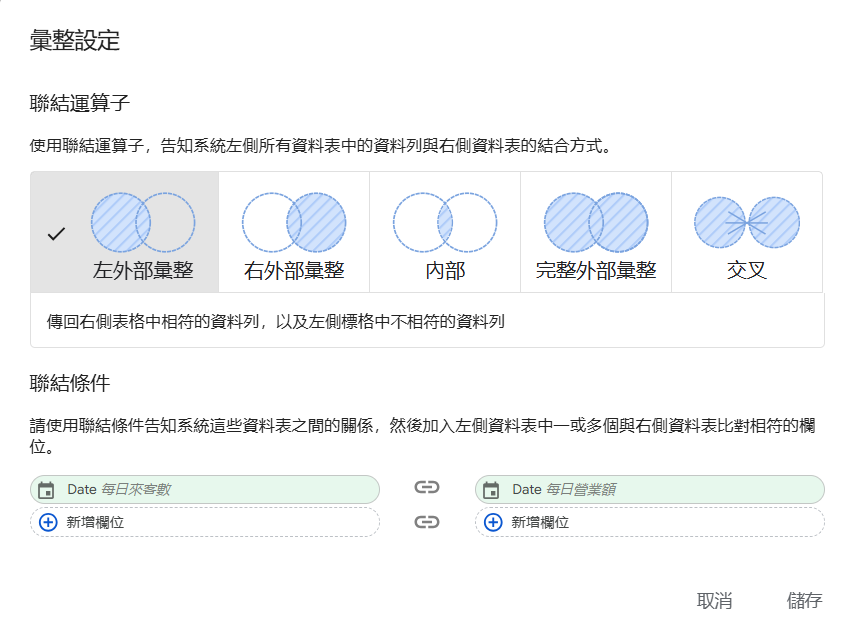Click the 彙整設定 dialog title
This screenshot has height=628, width=850.
[75, 40]
